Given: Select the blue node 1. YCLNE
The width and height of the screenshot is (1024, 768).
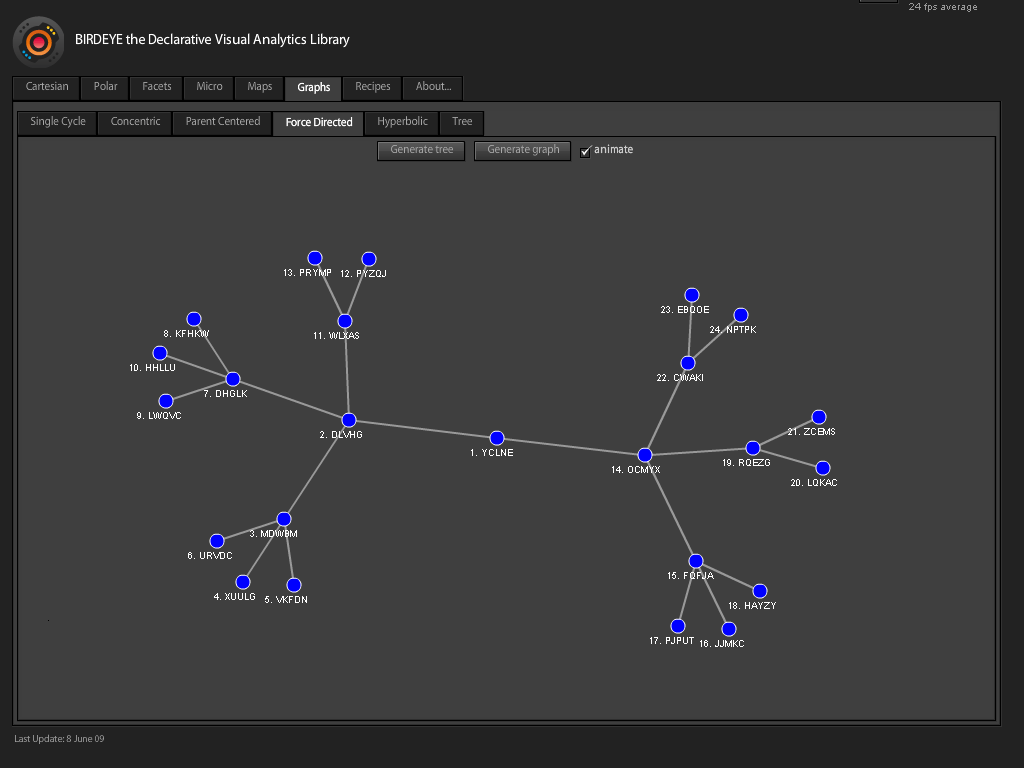Looking at the screenshot, I should click(x=497, y=438).
